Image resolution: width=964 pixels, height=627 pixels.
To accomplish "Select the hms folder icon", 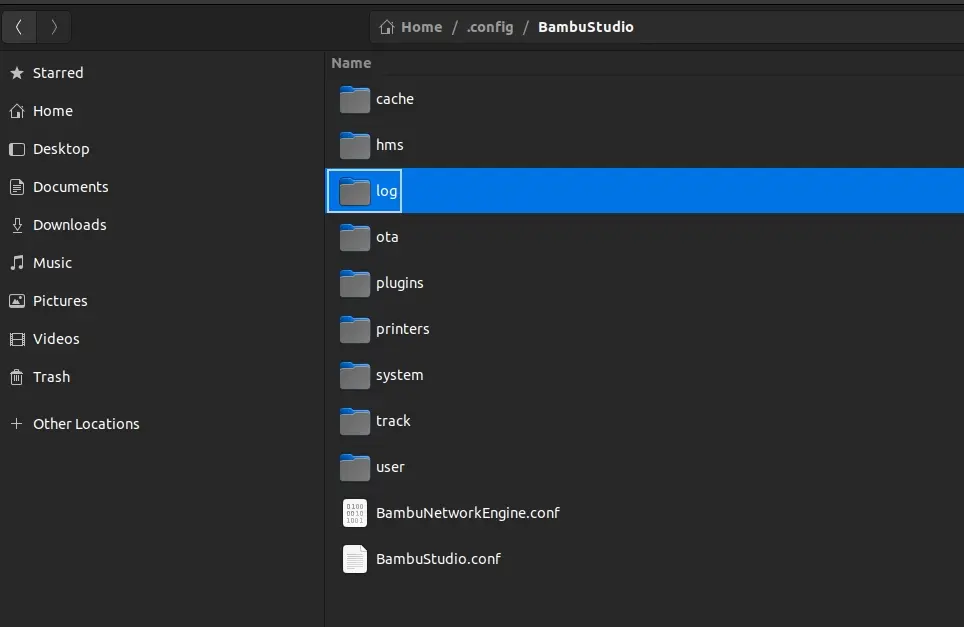I will pyautogui.click(x=355, y=146).
